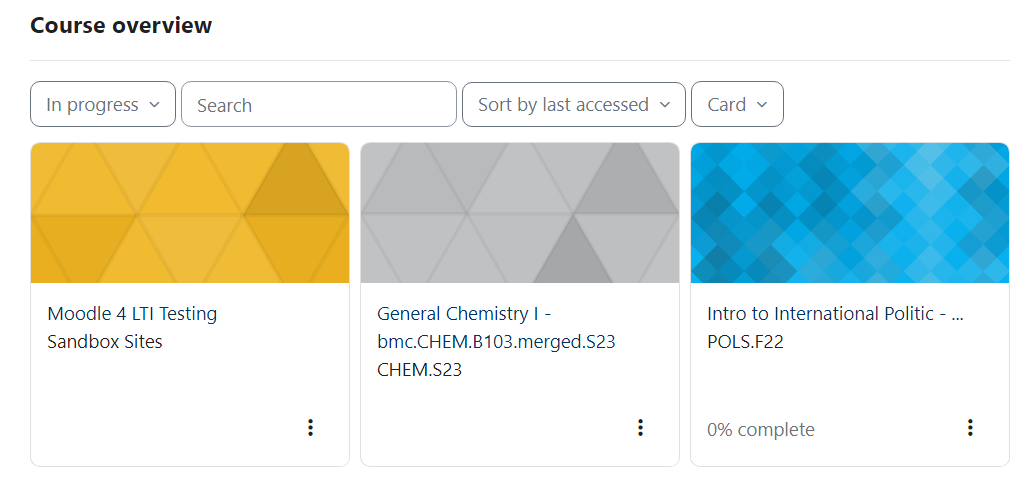Click the chevron arrow beside Card
Screen dimensions: 1031x485
762,105
